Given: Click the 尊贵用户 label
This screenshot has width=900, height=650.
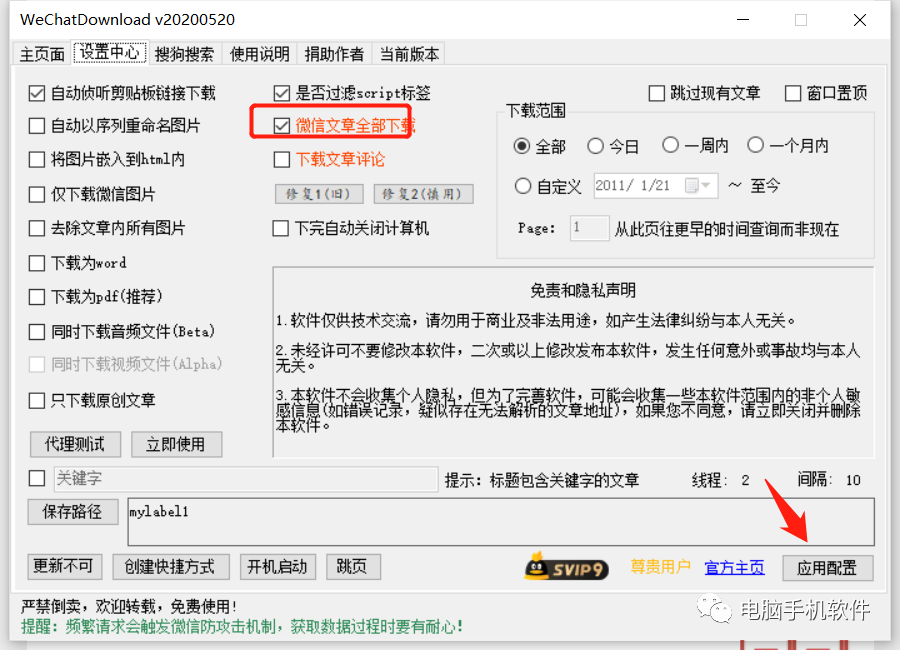Looking at the screenshot, I should pos(660,566).
